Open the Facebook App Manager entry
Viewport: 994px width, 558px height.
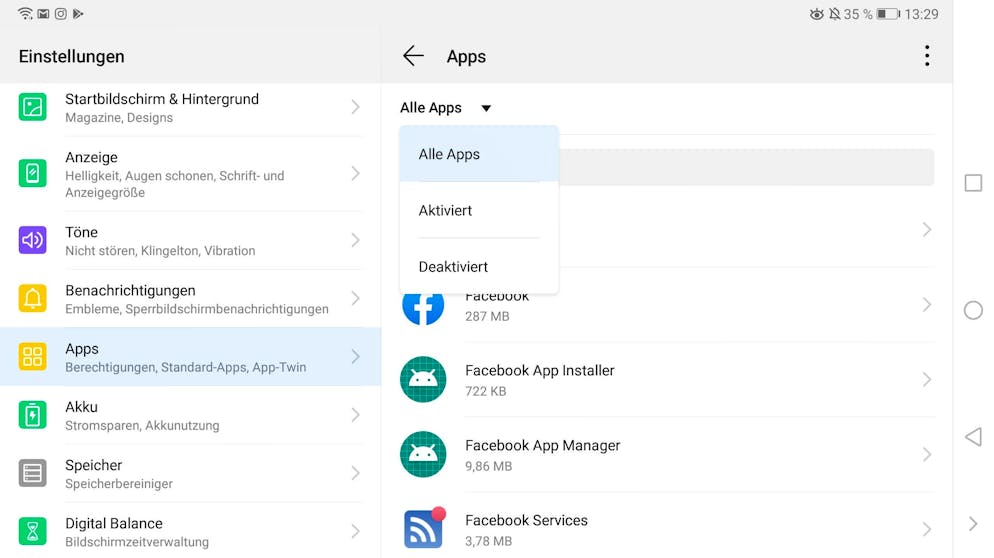667,454
